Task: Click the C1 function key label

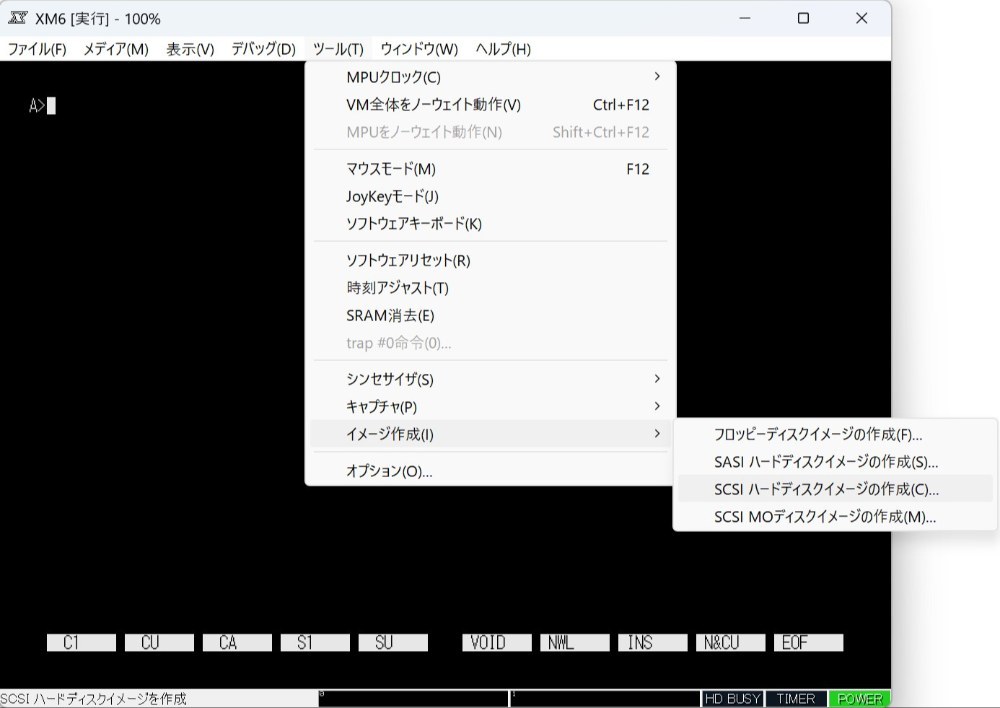Action: [x=82, y=642]
